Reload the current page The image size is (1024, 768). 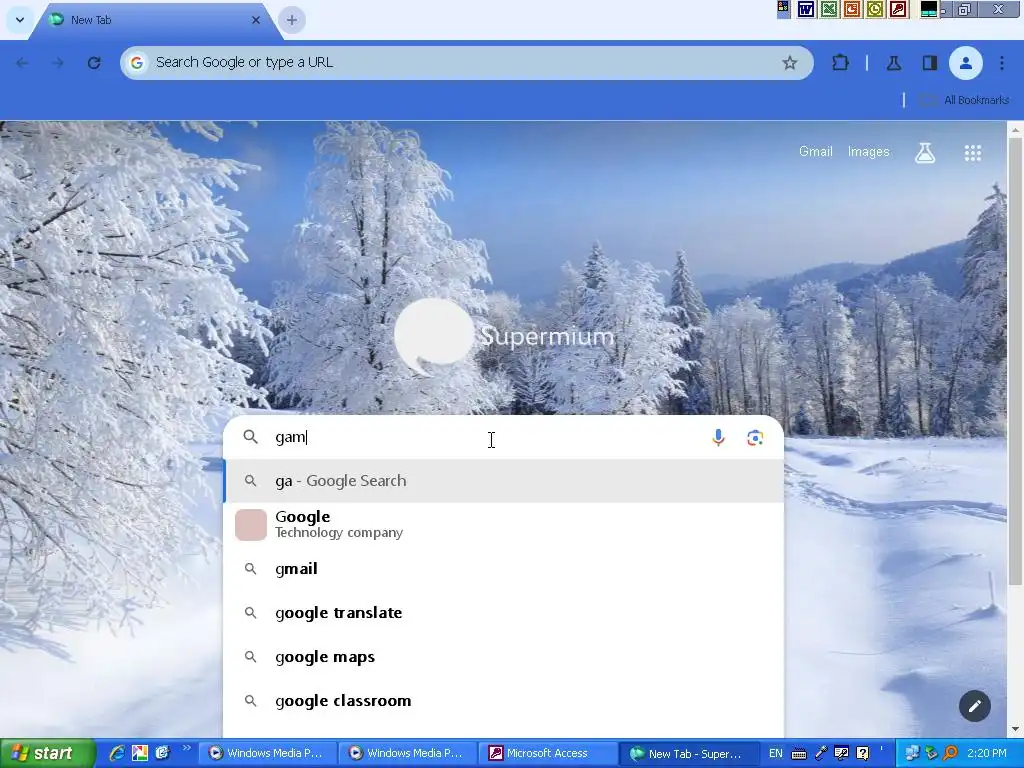point(94,63)
